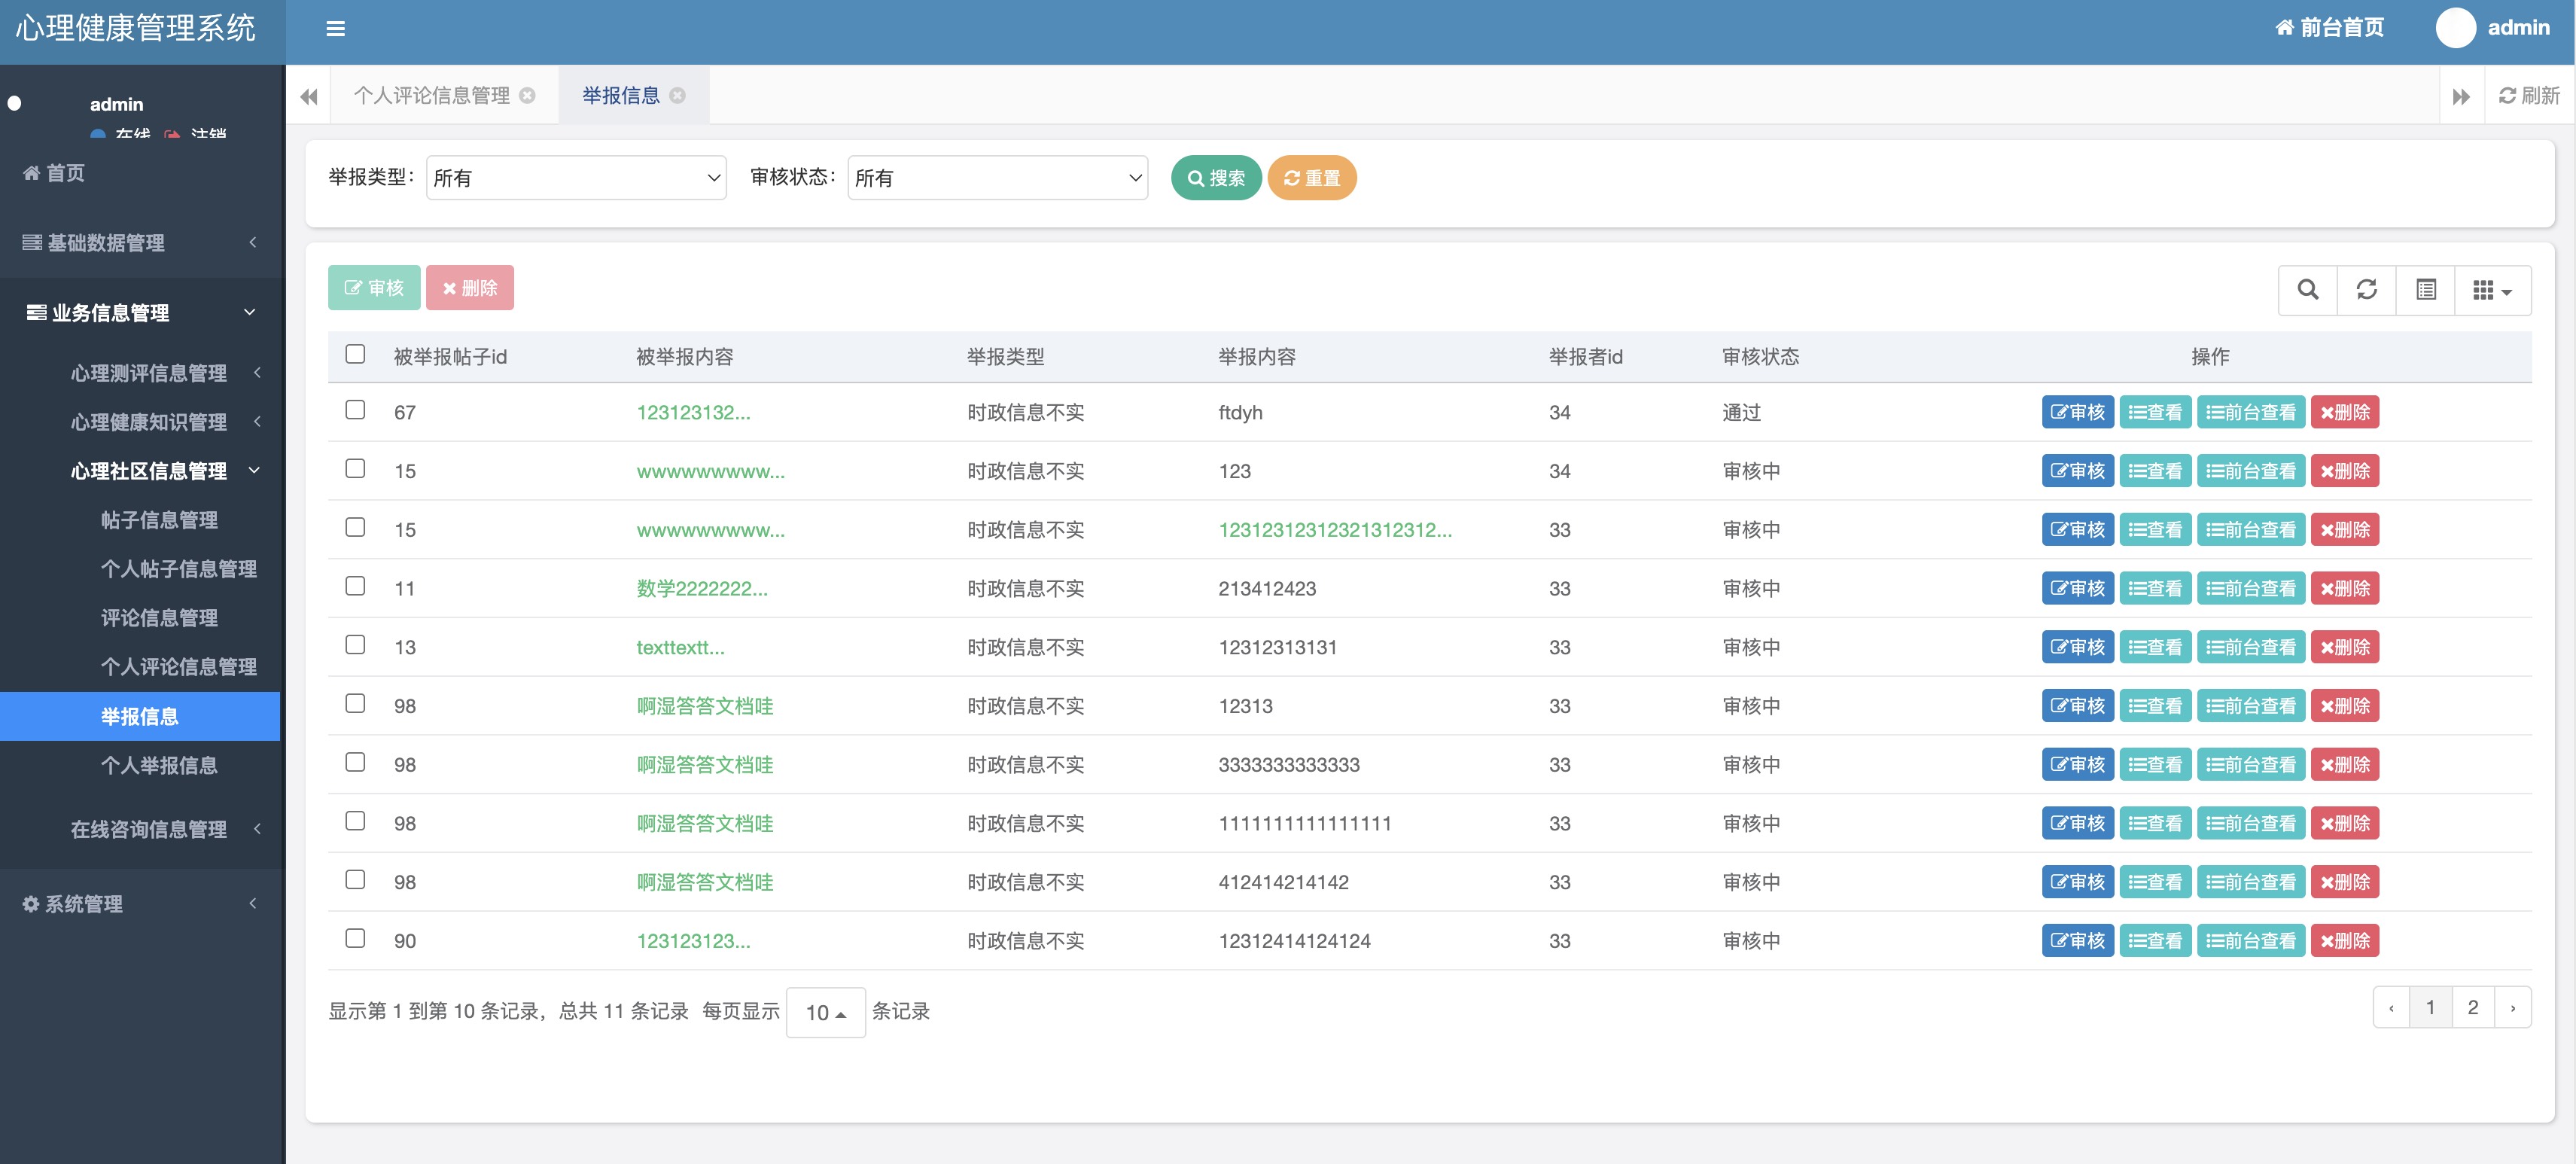Check the row with 举报内容 3333333333333
This screenshot has height=1164, width=2576.
[x=355, y=762]
